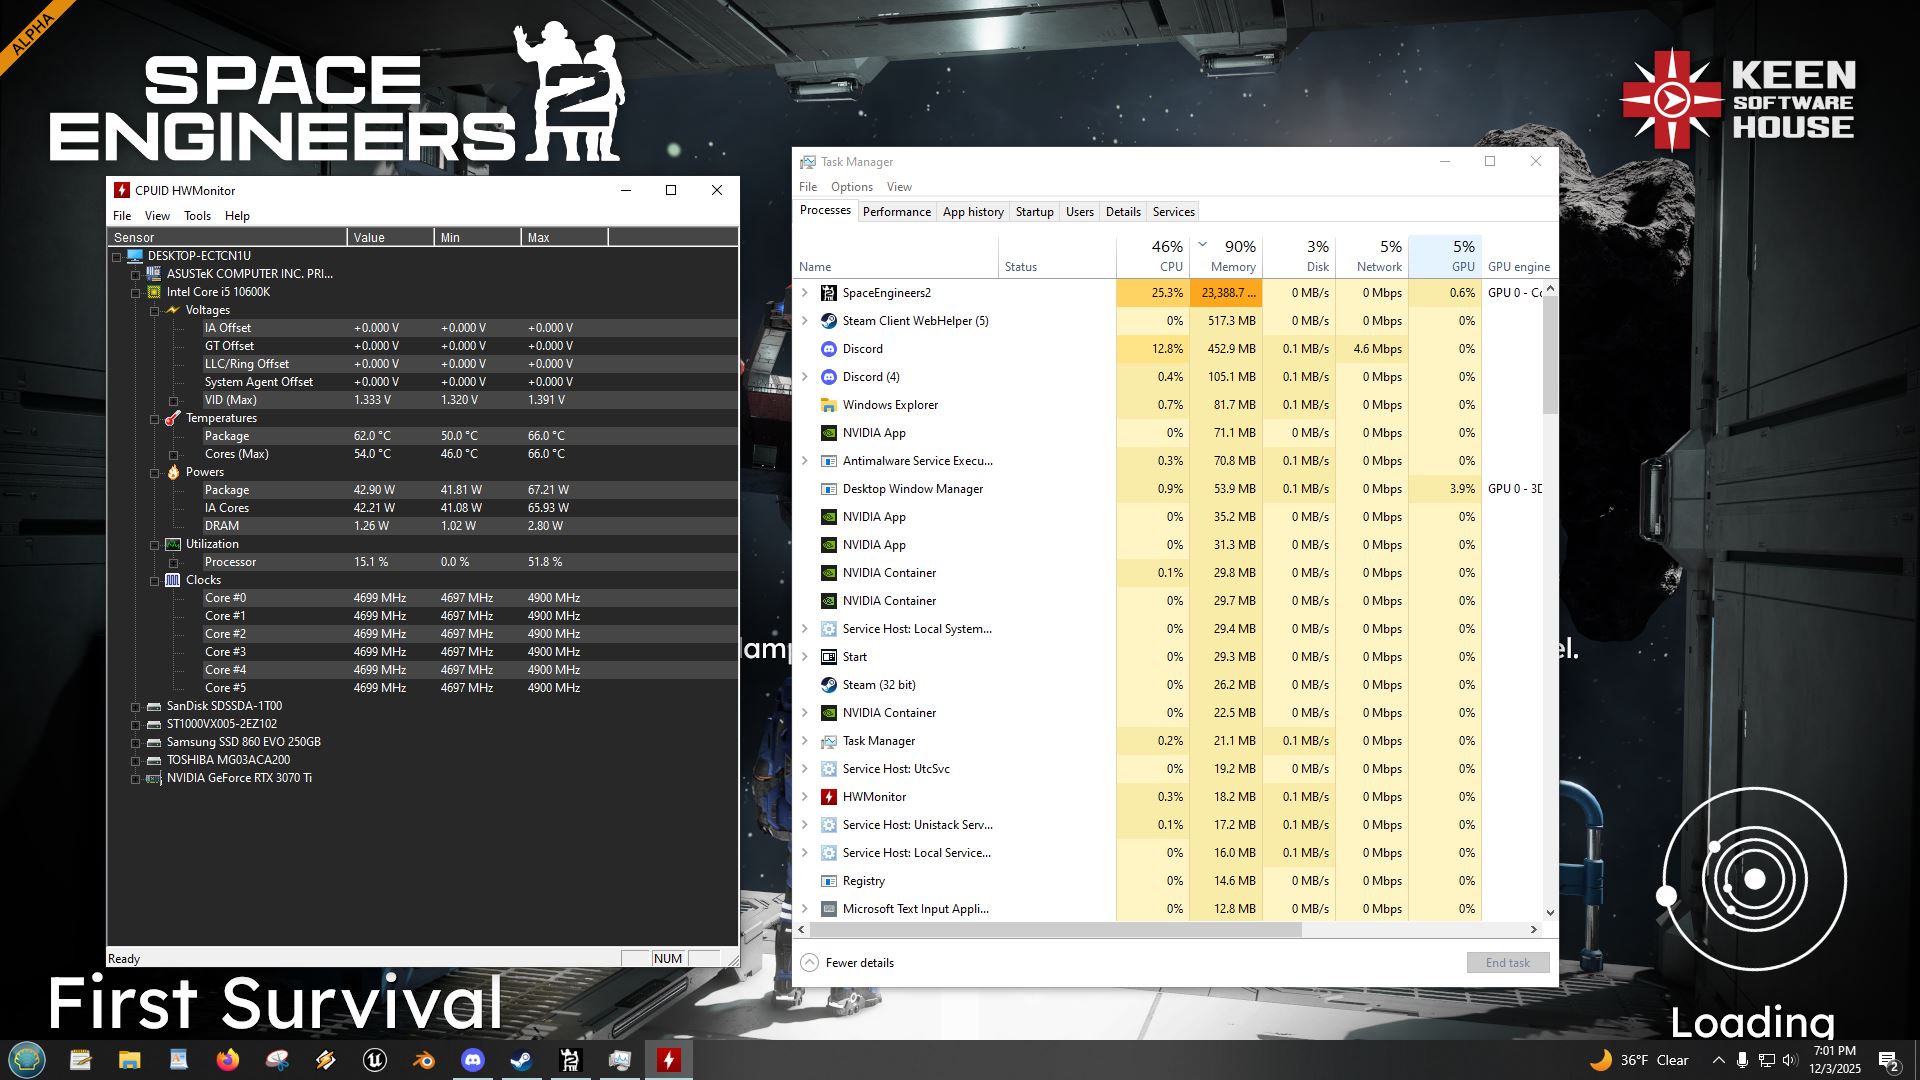Open Firefox from the taskbar

(x=228, y=1060)
